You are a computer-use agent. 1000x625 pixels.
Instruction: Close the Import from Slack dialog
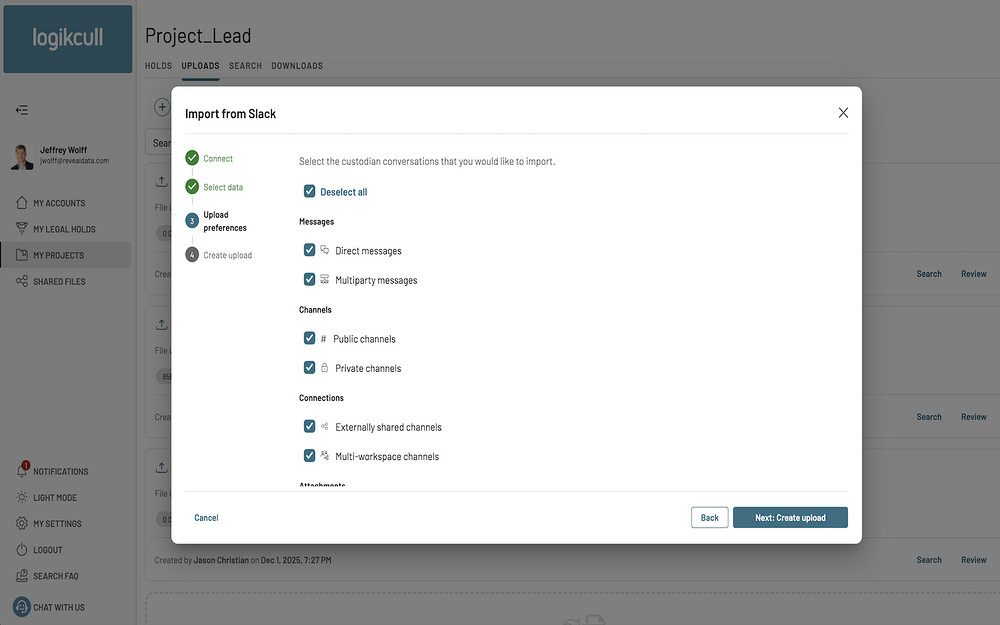pos(843,113)
